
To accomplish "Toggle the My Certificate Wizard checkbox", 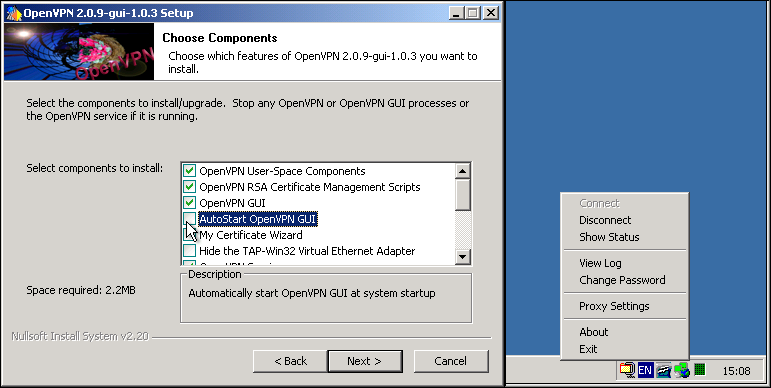I will coord(189,235).
